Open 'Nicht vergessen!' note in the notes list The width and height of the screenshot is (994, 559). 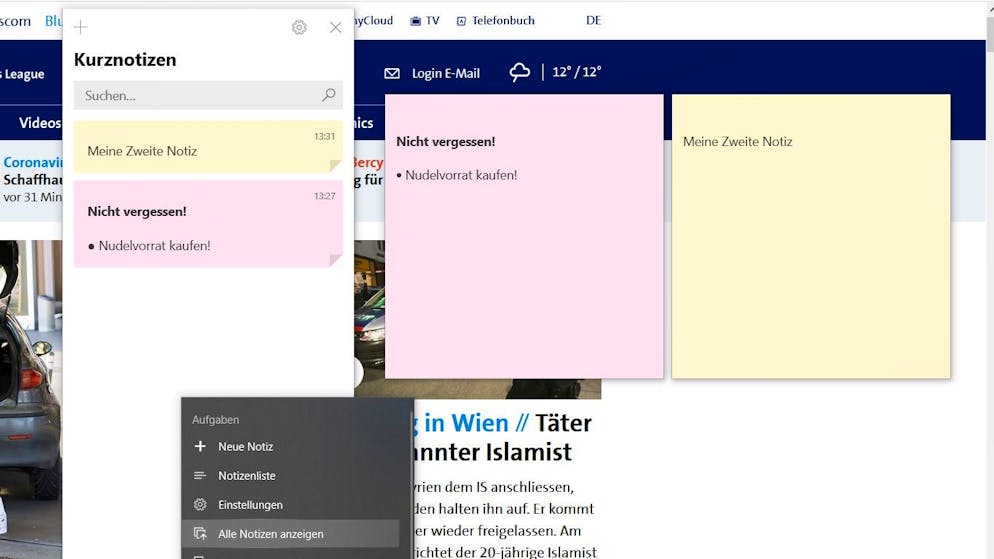(207, 225)
